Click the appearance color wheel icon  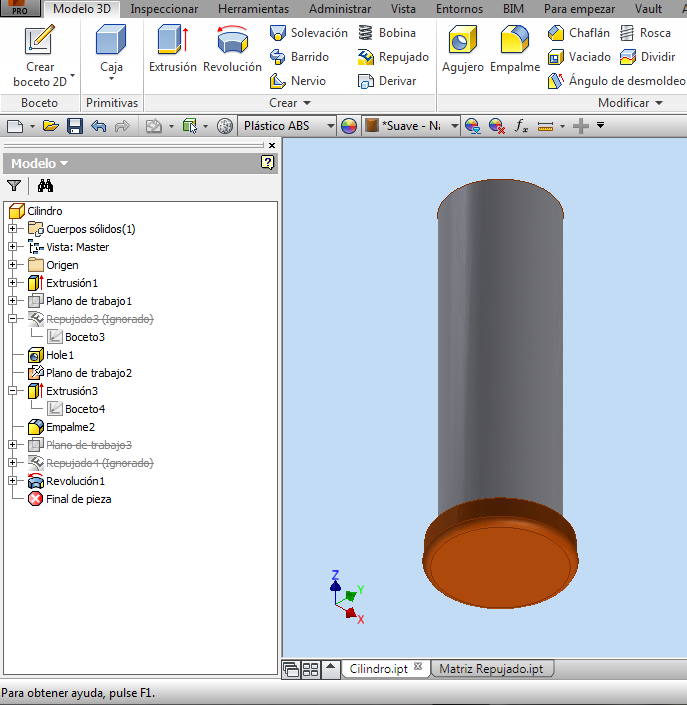(x=349, y=126)
